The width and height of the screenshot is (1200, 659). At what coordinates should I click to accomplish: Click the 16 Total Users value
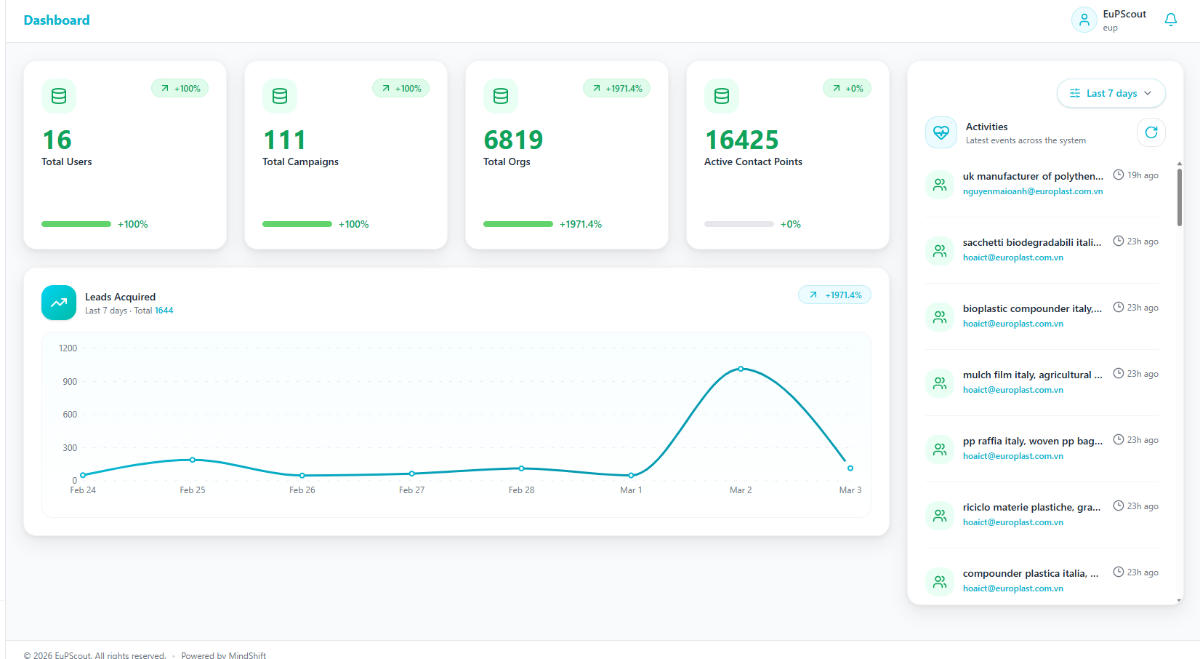[x=57, y=139]
